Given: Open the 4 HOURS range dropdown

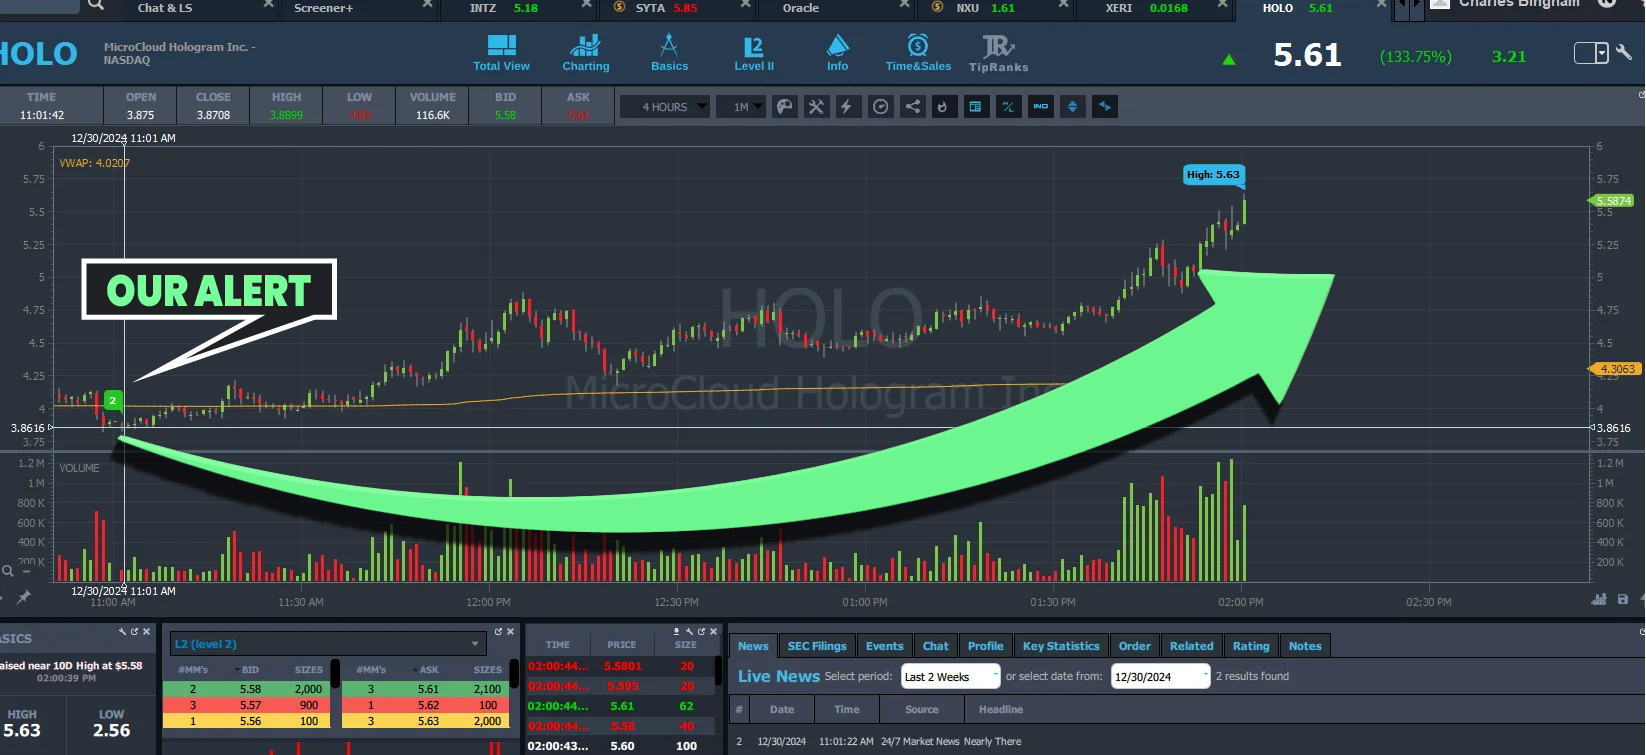Looking at the screenshot, I should [x=665, y=107].
